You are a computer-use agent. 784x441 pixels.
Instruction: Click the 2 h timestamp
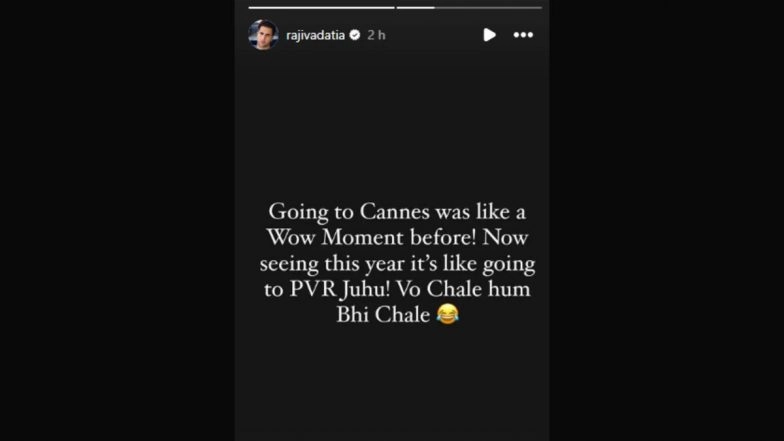point(376,35)
